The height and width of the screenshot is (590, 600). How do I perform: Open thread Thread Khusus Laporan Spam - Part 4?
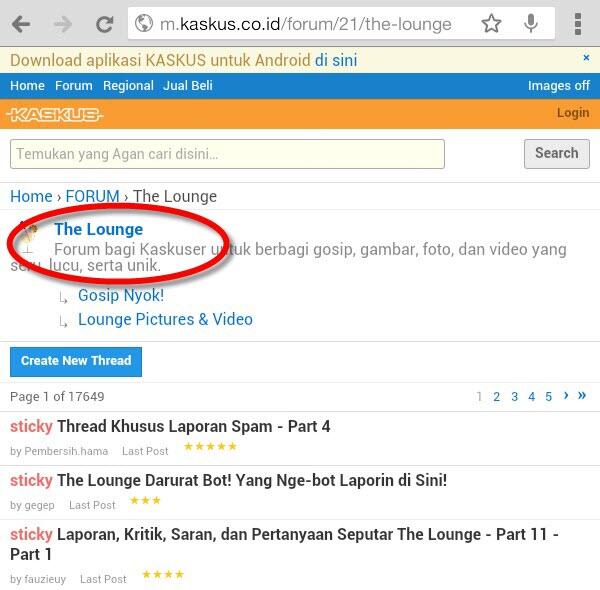[x=194, y=426]
